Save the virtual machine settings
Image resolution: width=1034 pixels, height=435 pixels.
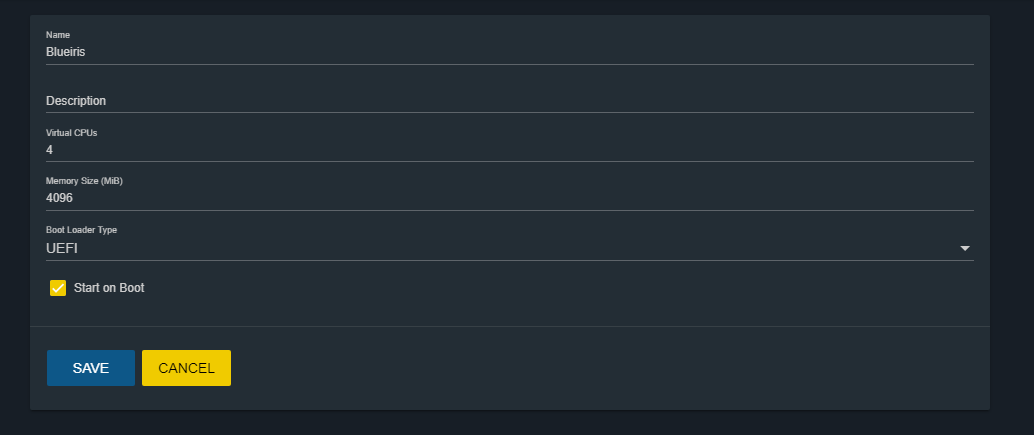click(91, 368)
